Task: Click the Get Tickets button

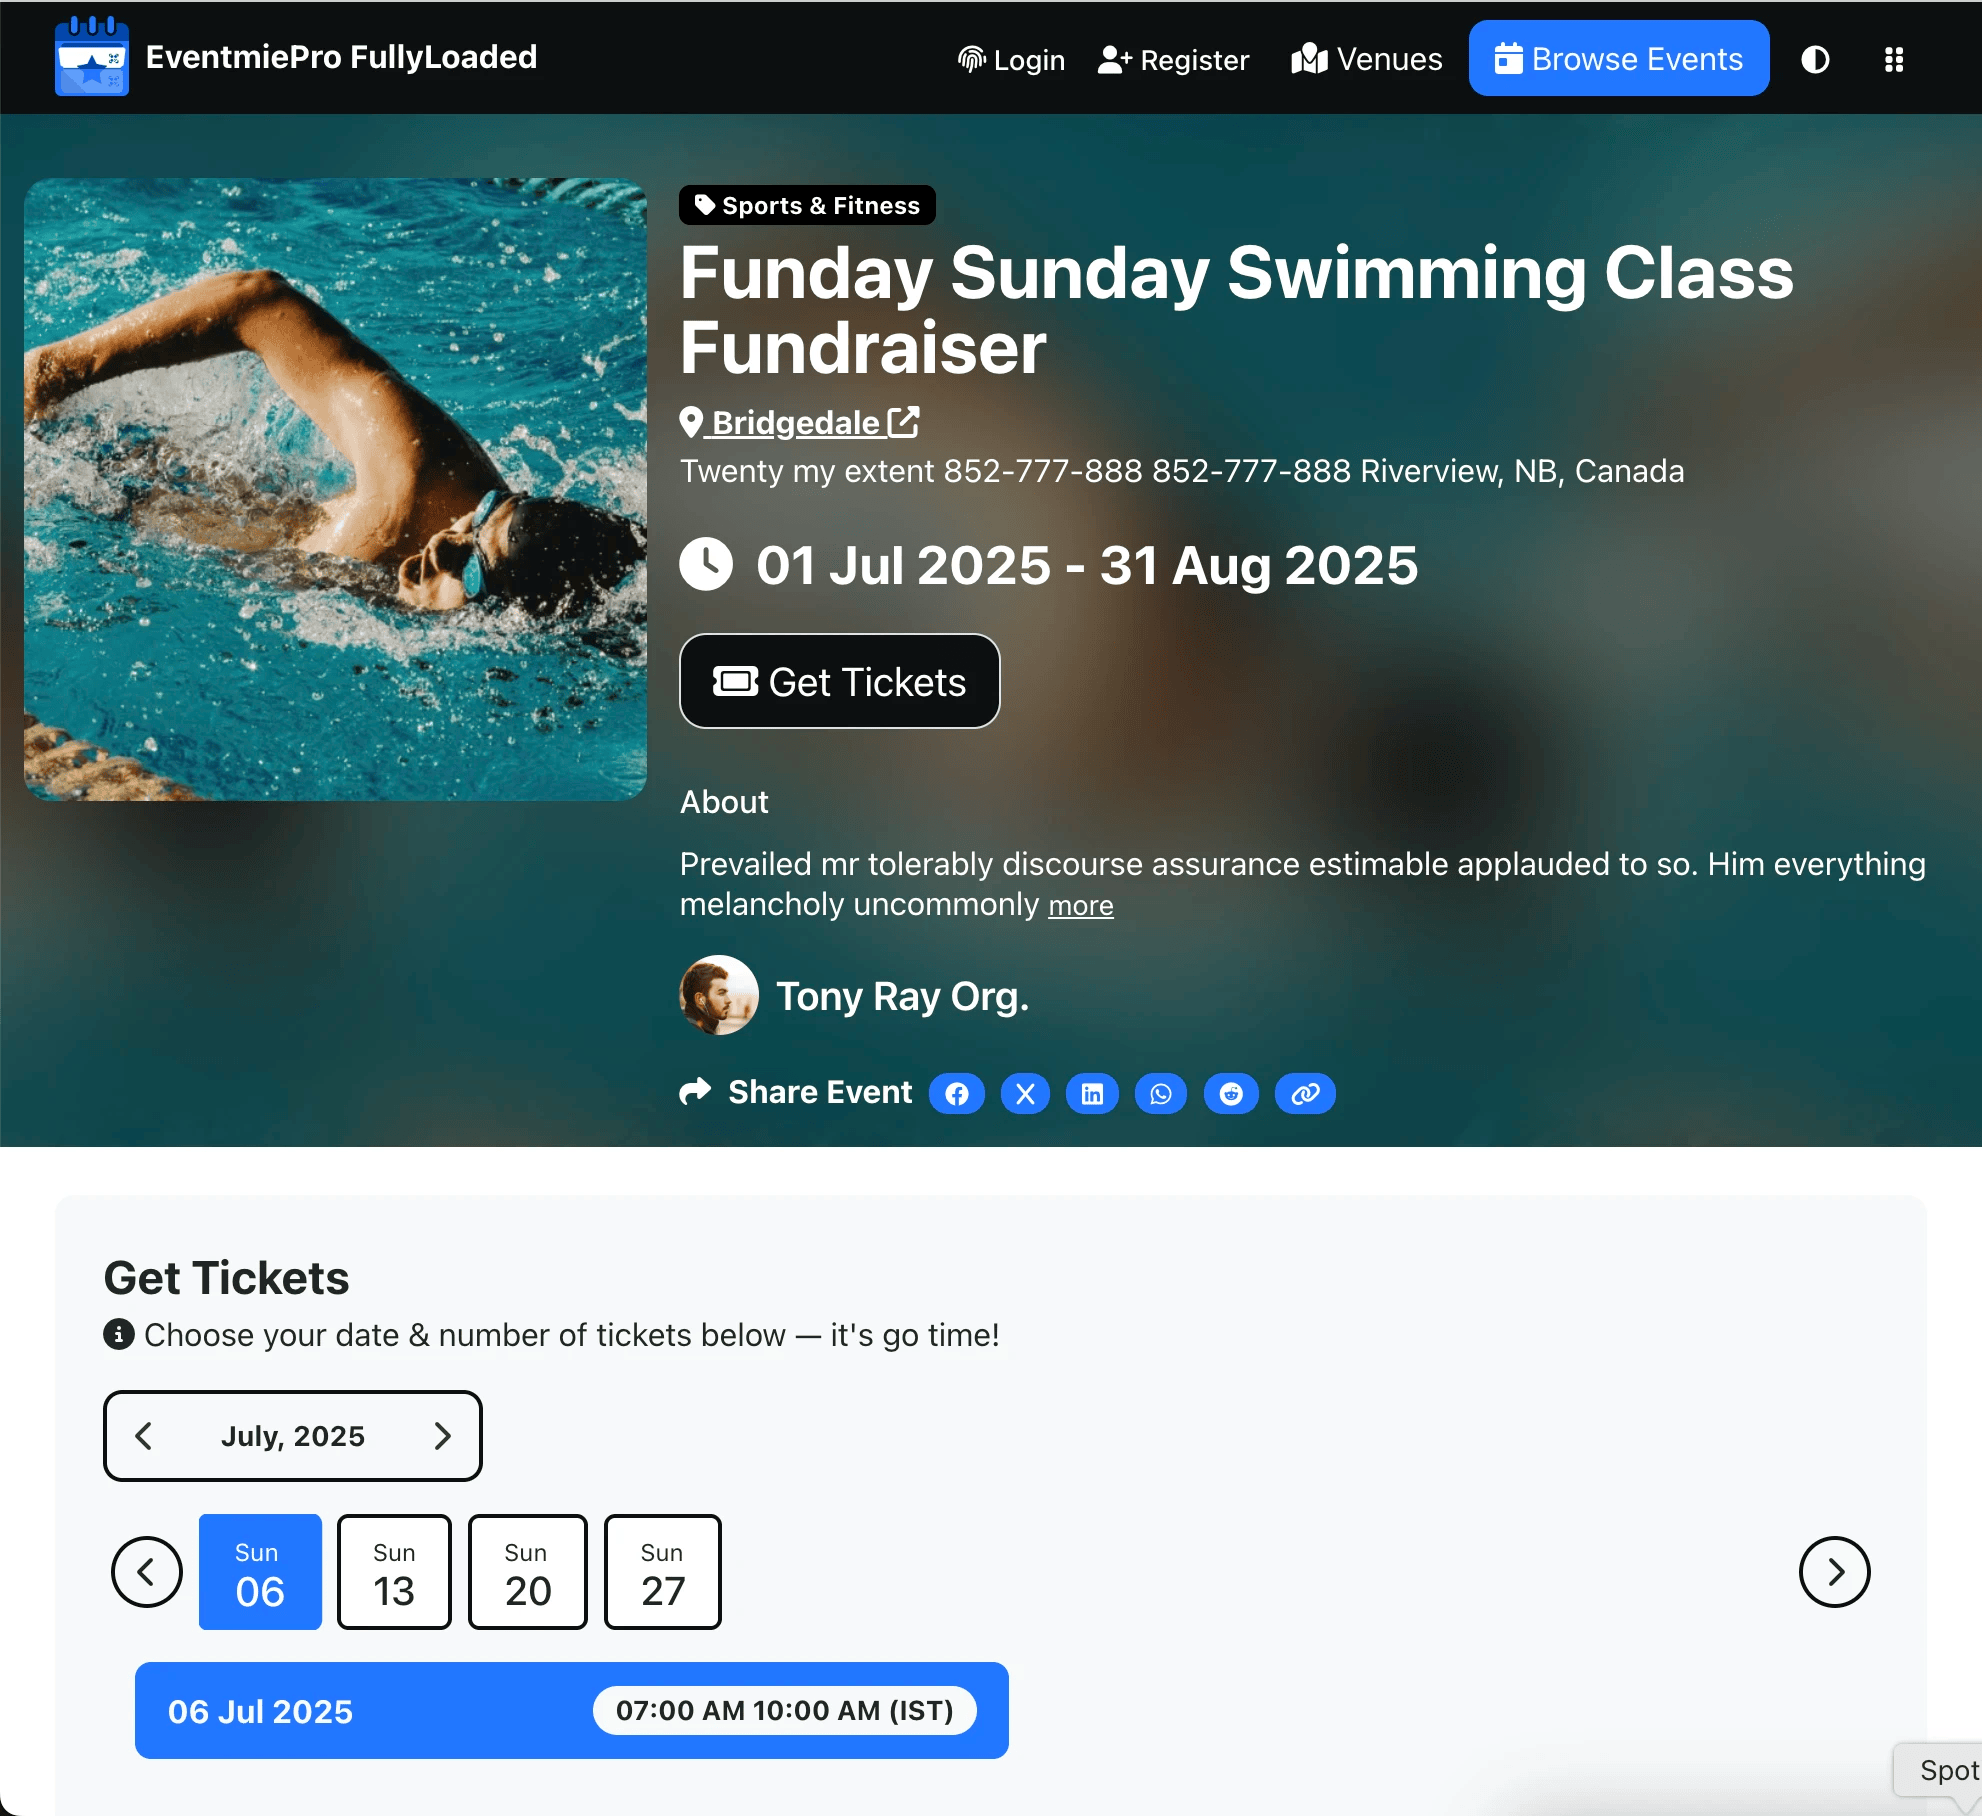Action: (x=840, y=682)
